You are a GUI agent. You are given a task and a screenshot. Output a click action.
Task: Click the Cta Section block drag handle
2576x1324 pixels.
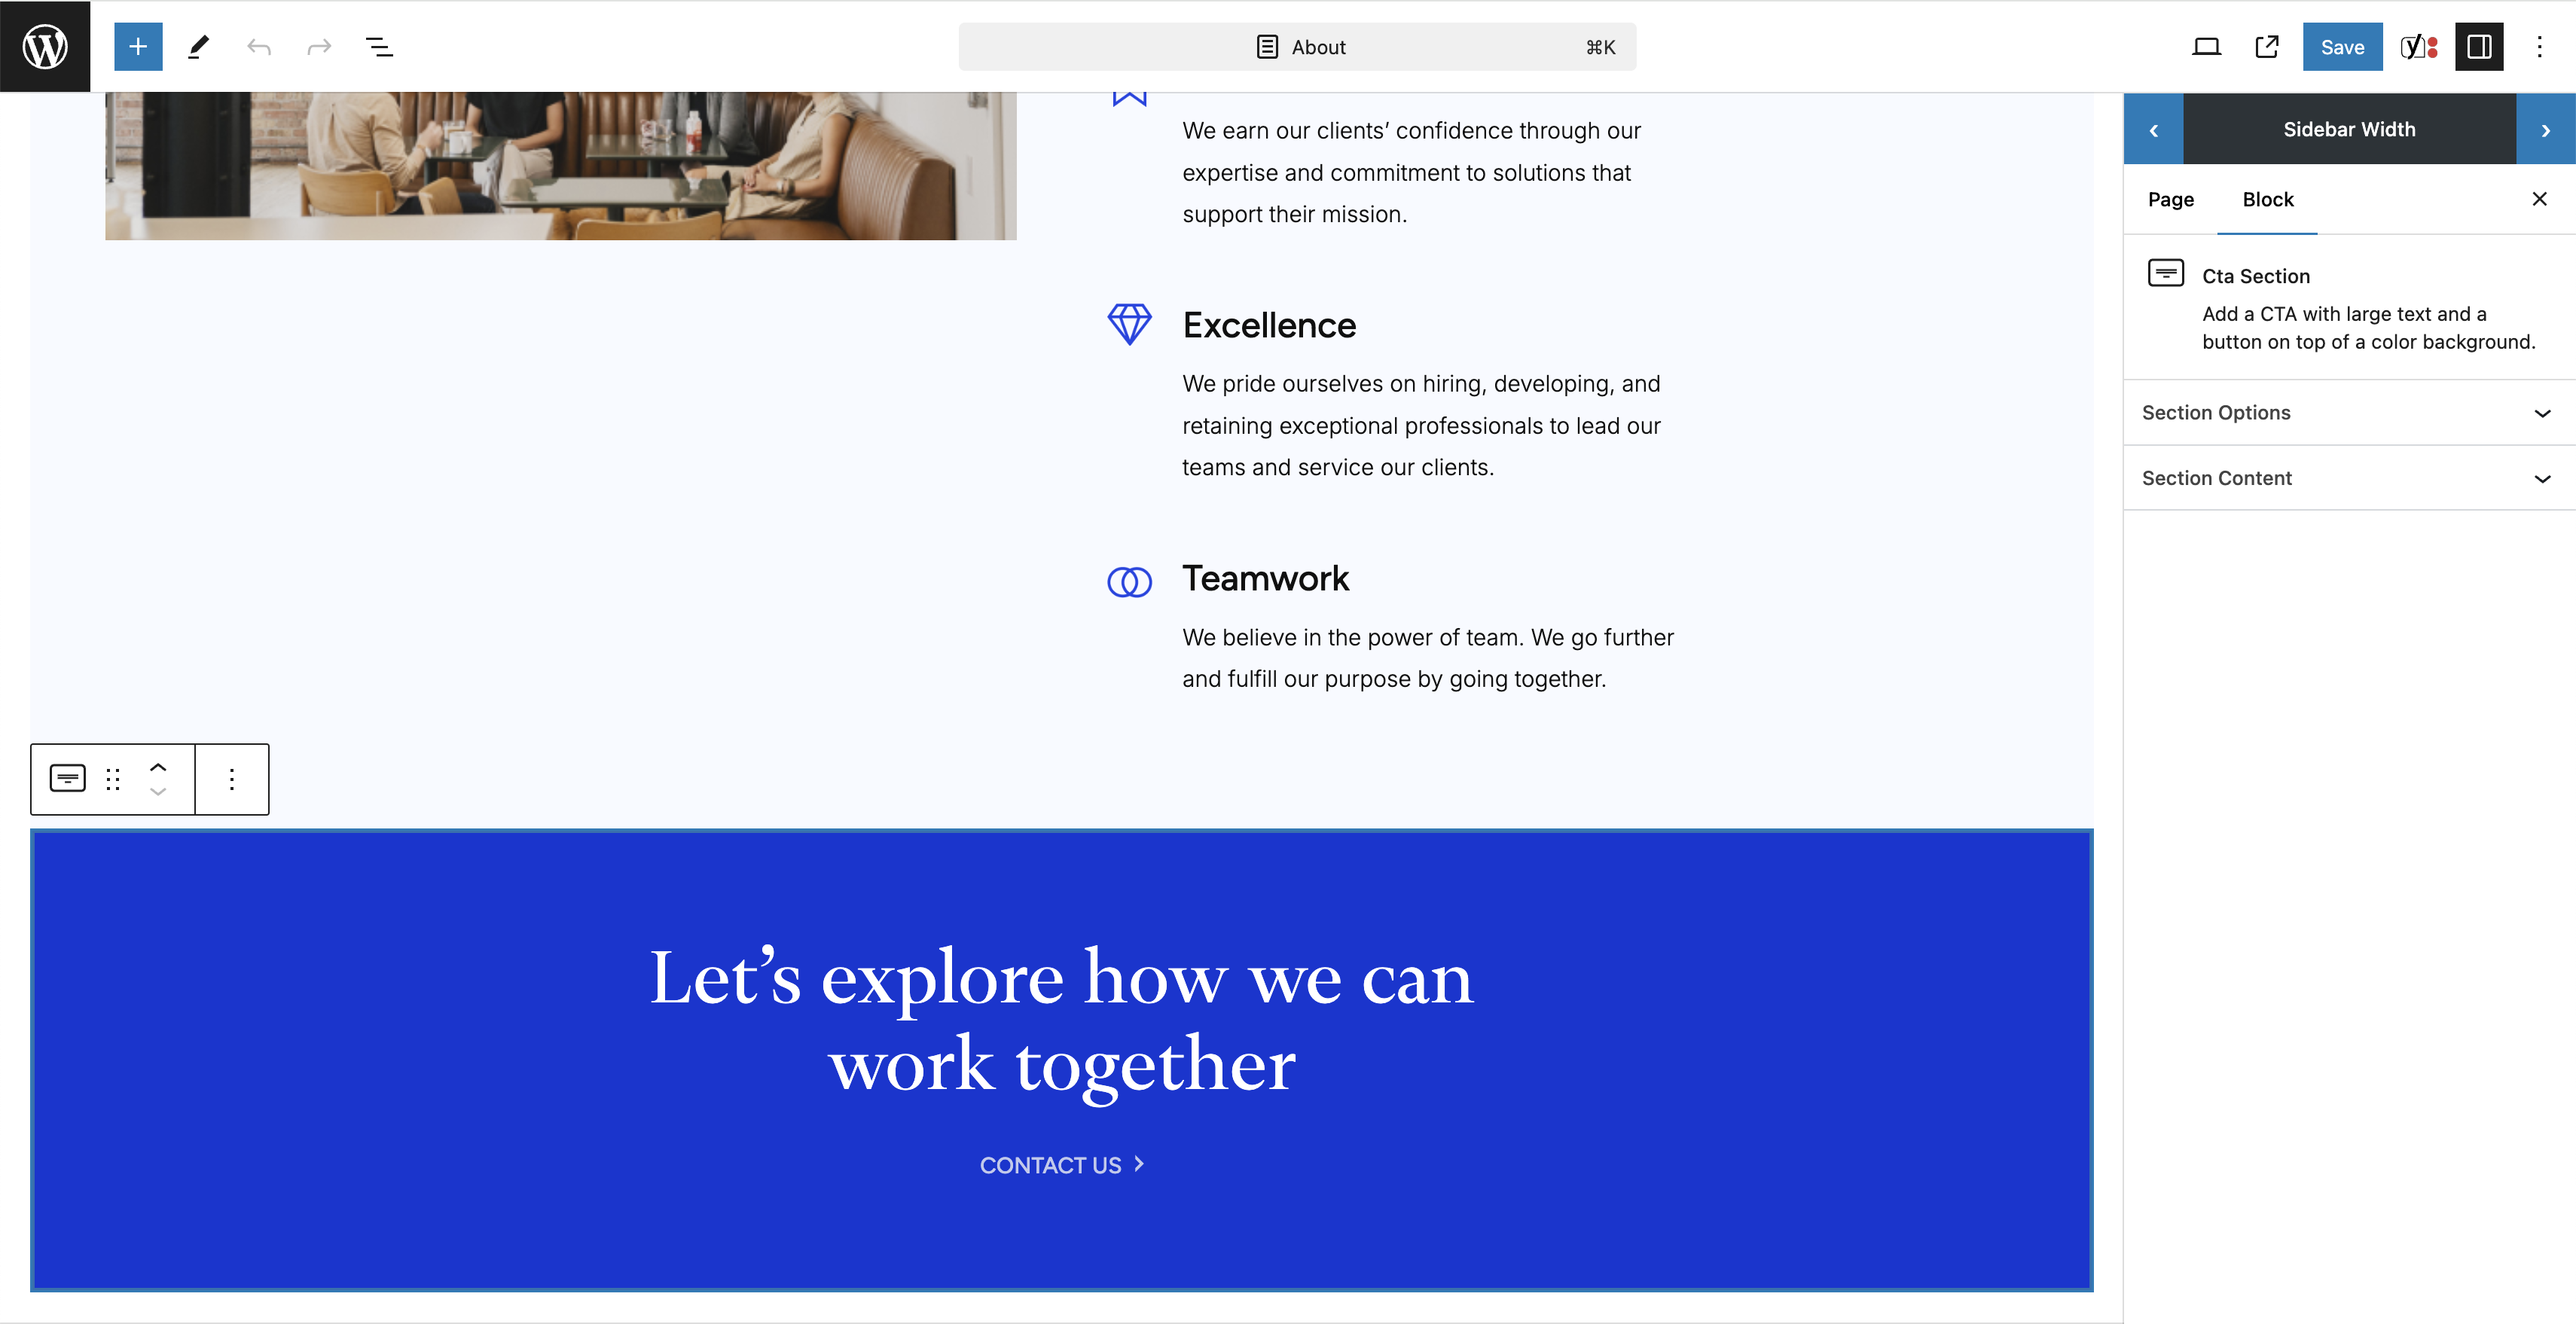113,779
